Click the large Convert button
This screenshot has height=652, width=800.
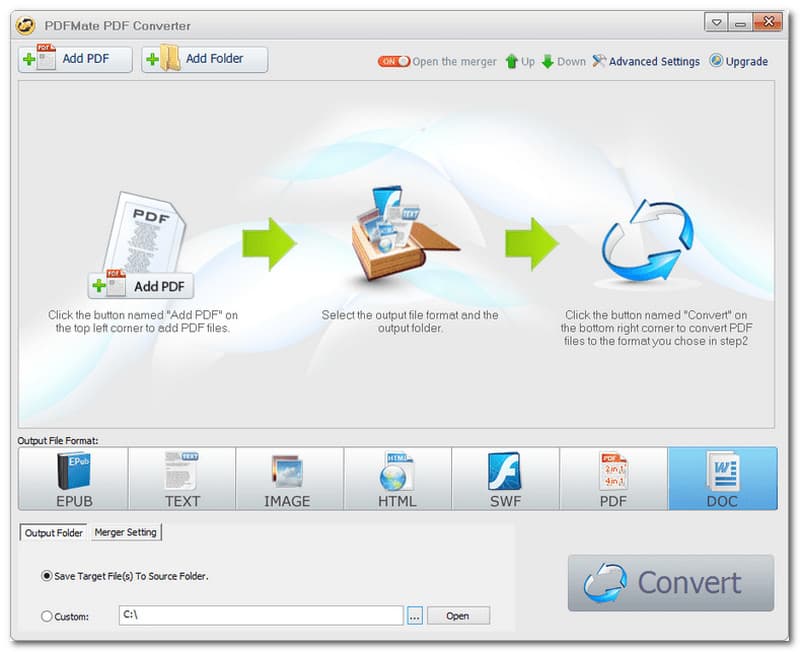[671, 583]
